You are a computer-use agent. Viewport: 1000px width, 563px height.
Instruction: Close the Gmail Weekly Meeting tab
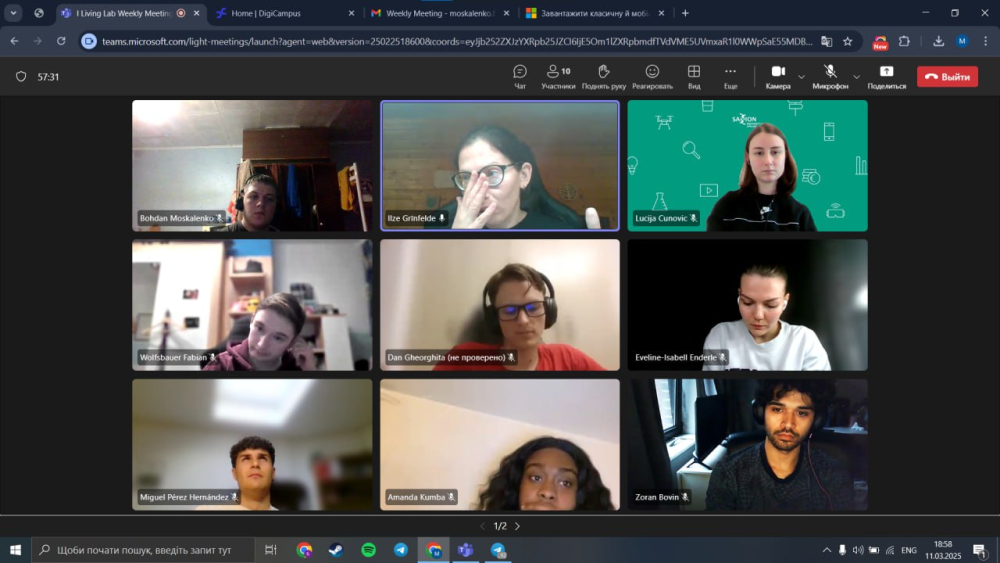(x=506, y=13)
